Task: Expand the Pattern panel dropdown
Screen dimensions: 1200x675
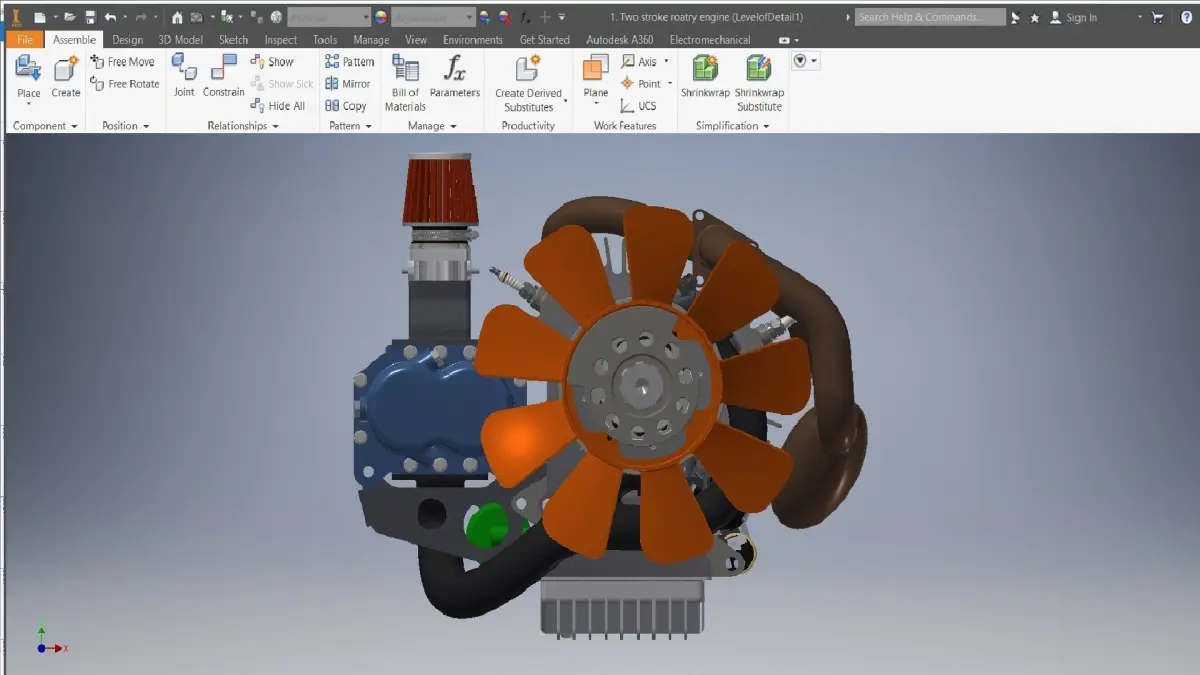Action: click(x=368, y=127)
